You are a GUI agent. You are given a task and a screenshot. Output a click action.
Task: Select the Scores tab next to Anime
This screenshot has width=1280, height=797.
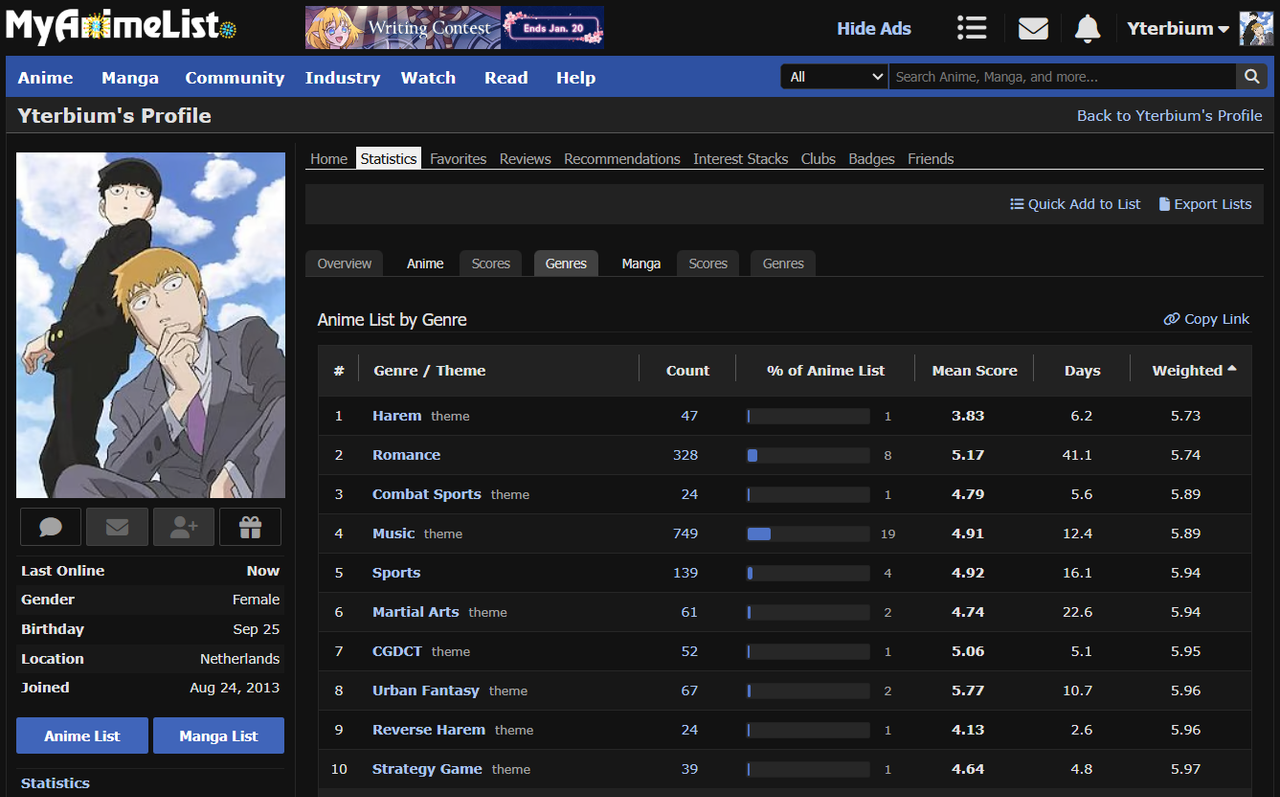coord(491,263)
